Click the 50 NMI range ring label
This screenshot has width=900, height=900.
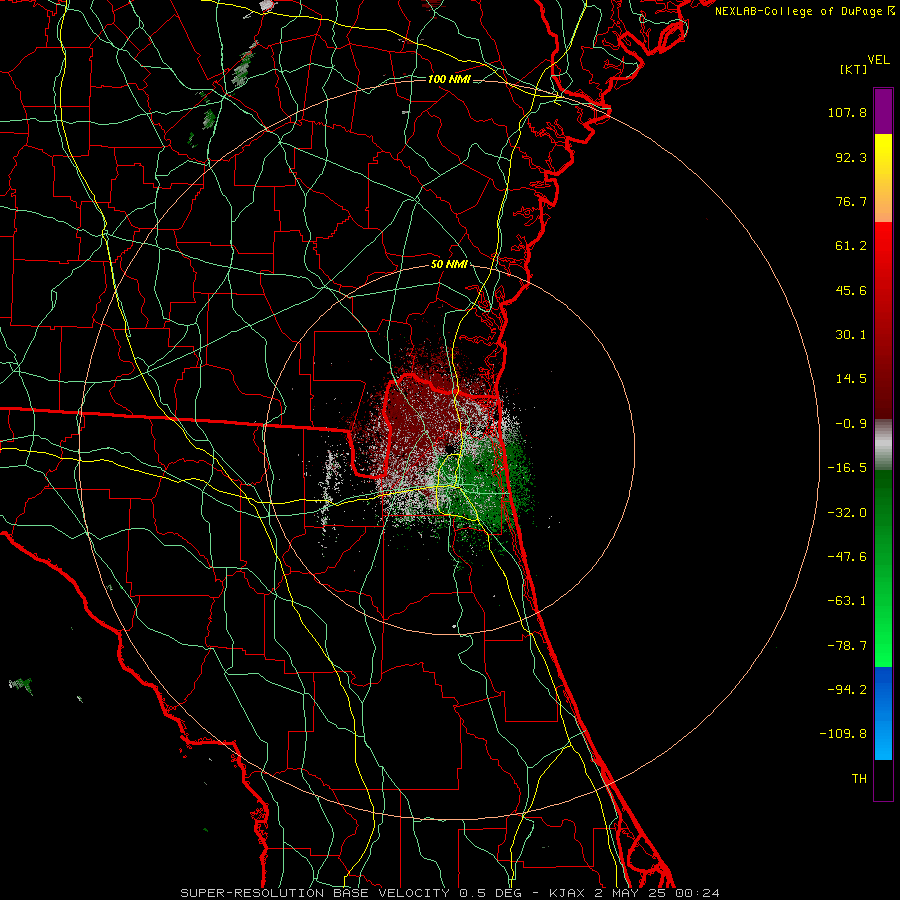[x=449, y=265]
